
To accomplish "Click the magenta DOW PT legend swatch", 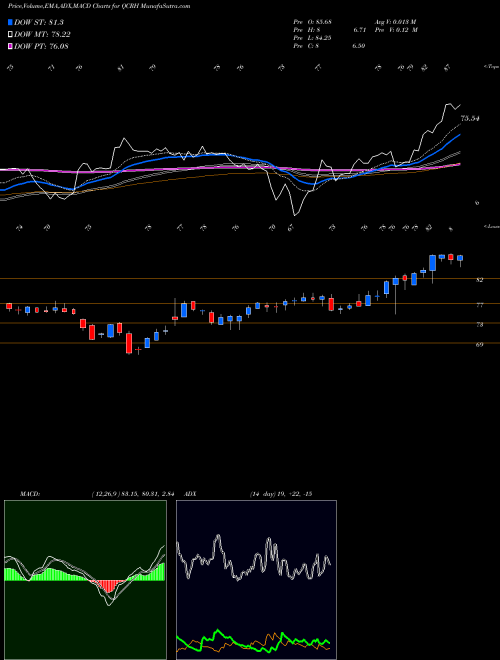I will coord(10,46).
